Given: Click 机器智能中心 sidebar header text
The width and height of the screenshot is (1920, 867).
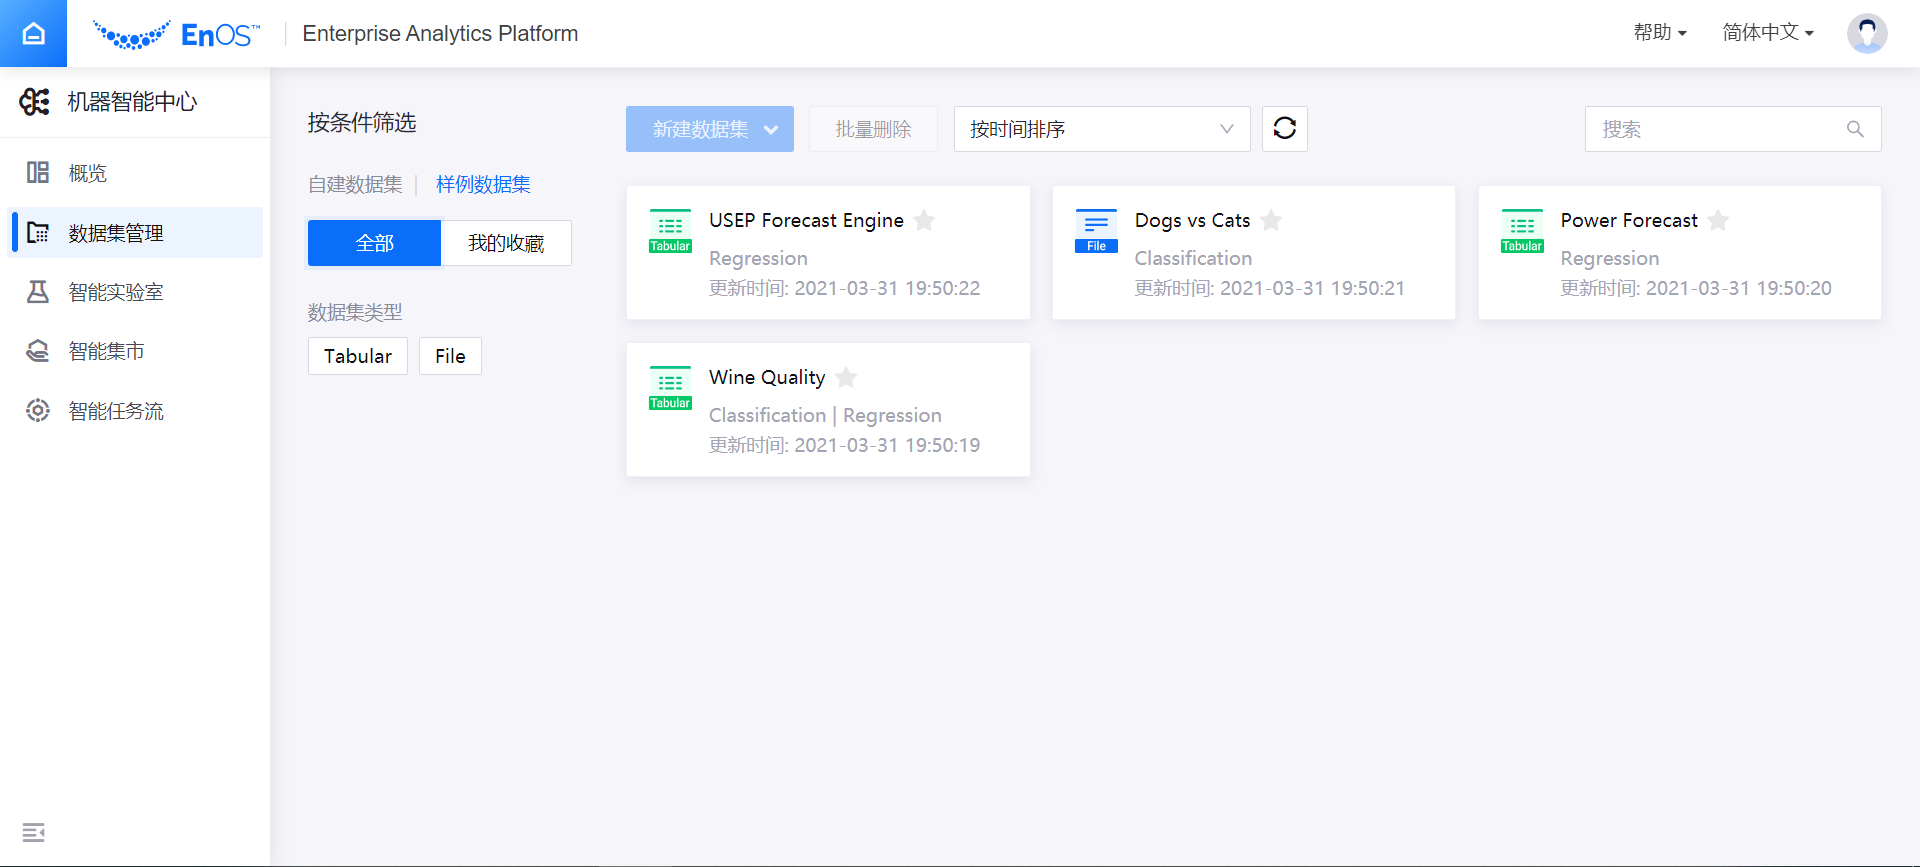Looking at the screenshot, I should click(132, 101).
